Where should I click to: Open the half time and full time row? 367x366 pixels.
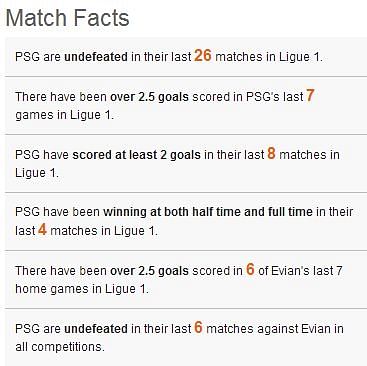pyautogui.click(x=186, y=221)
